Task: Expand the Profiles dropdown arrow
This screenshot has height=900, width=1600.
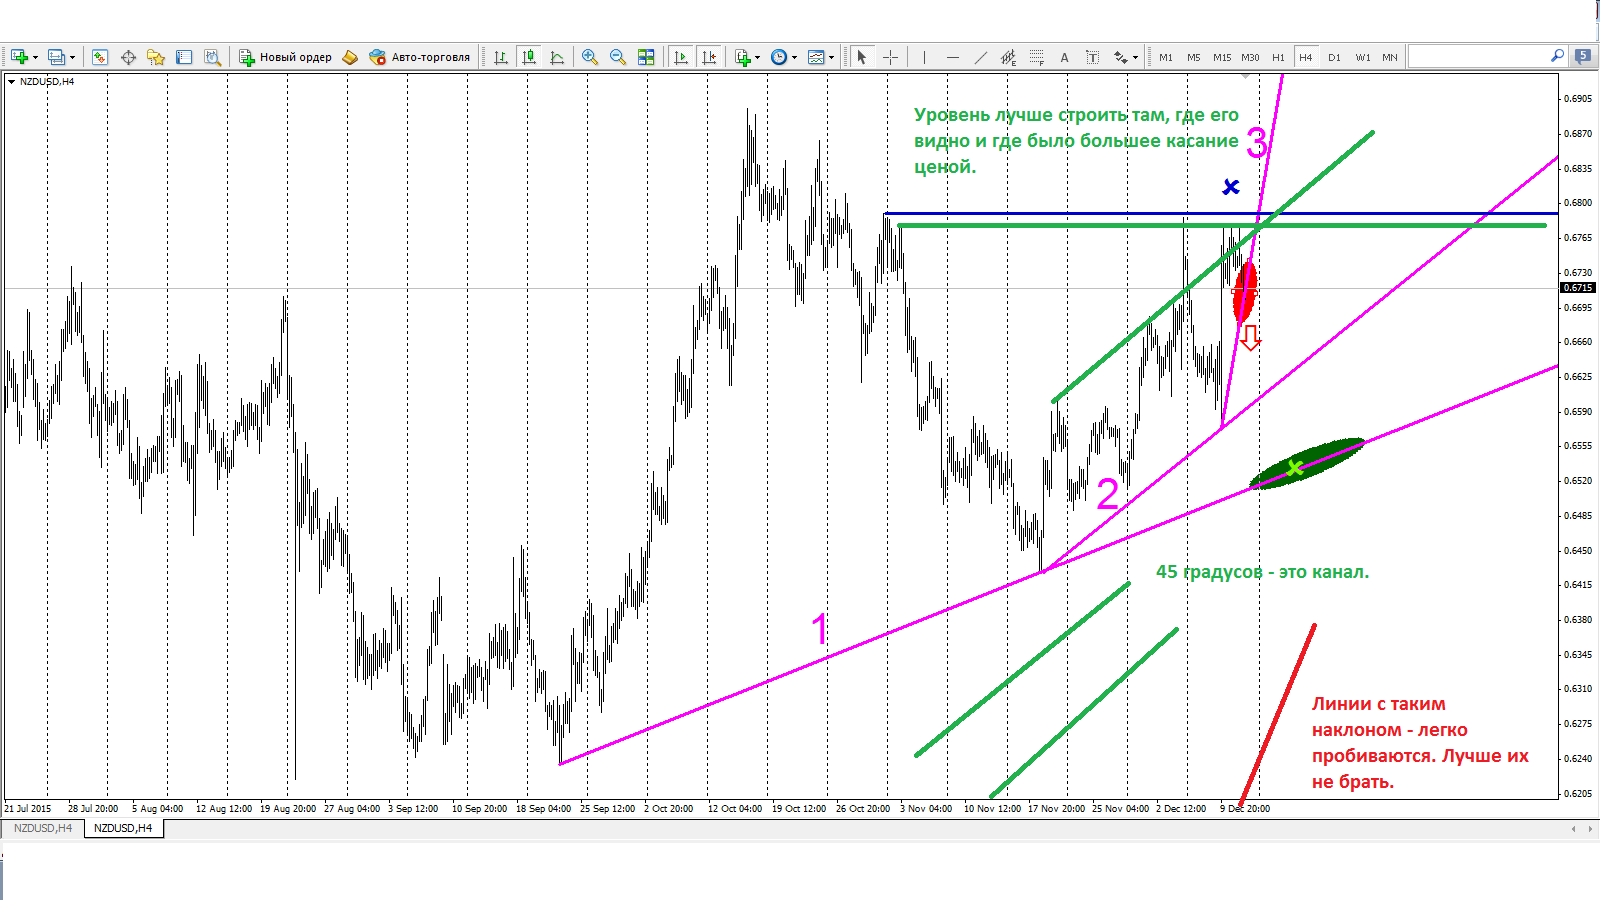Action: [72, 57]
